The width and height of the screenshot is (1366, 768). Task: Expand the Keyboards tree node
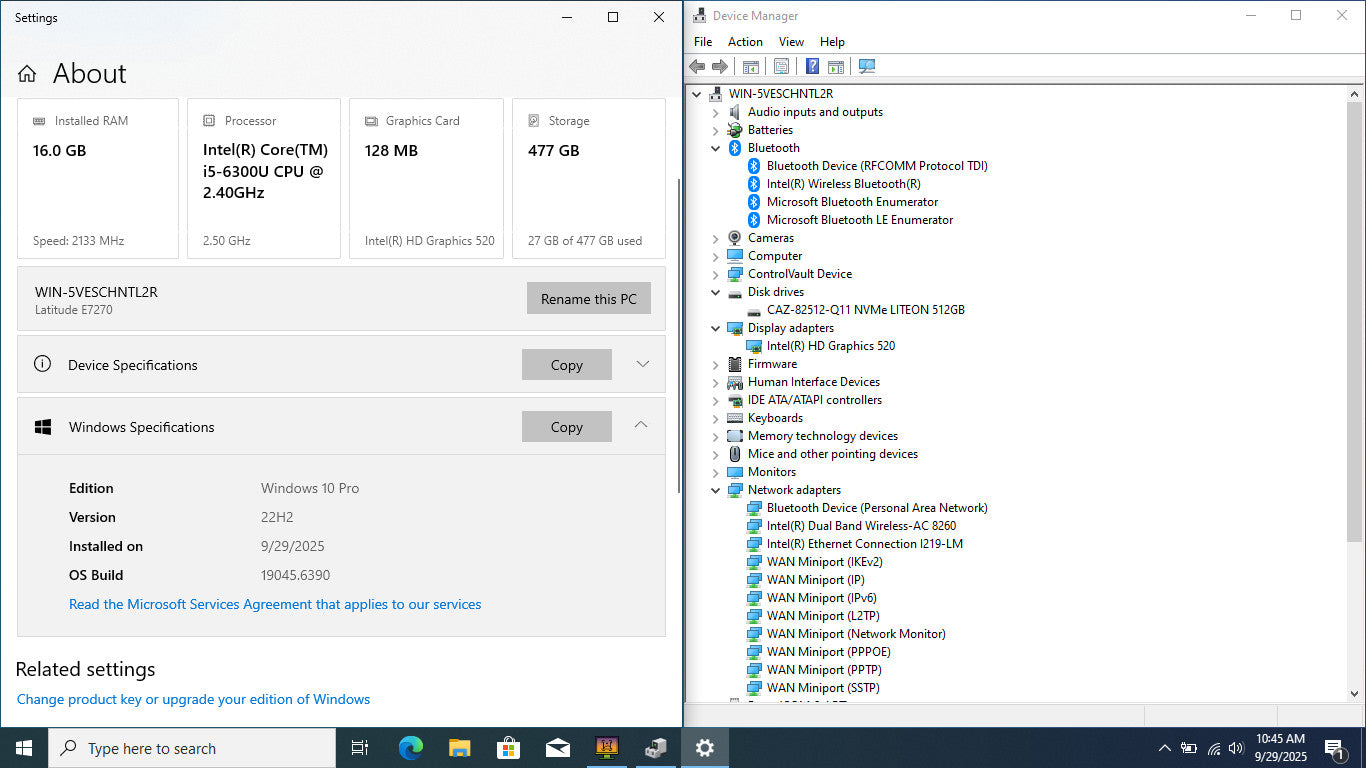715,418
